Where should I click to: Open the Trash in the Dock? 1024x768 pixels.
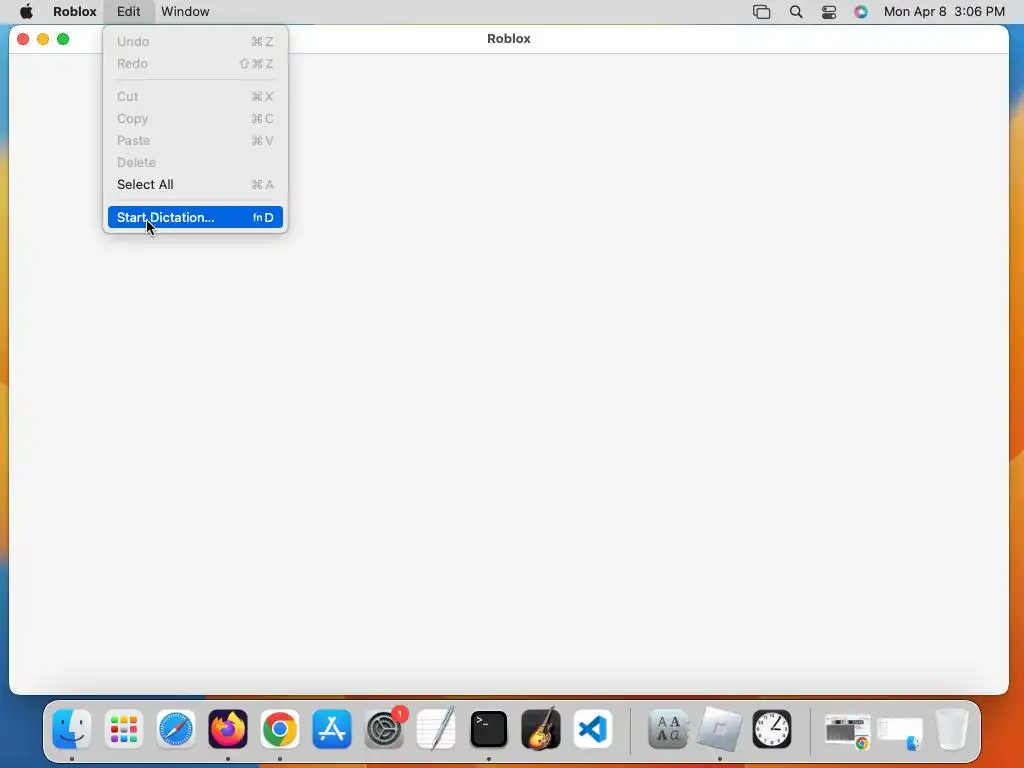(x=952, y=729)
